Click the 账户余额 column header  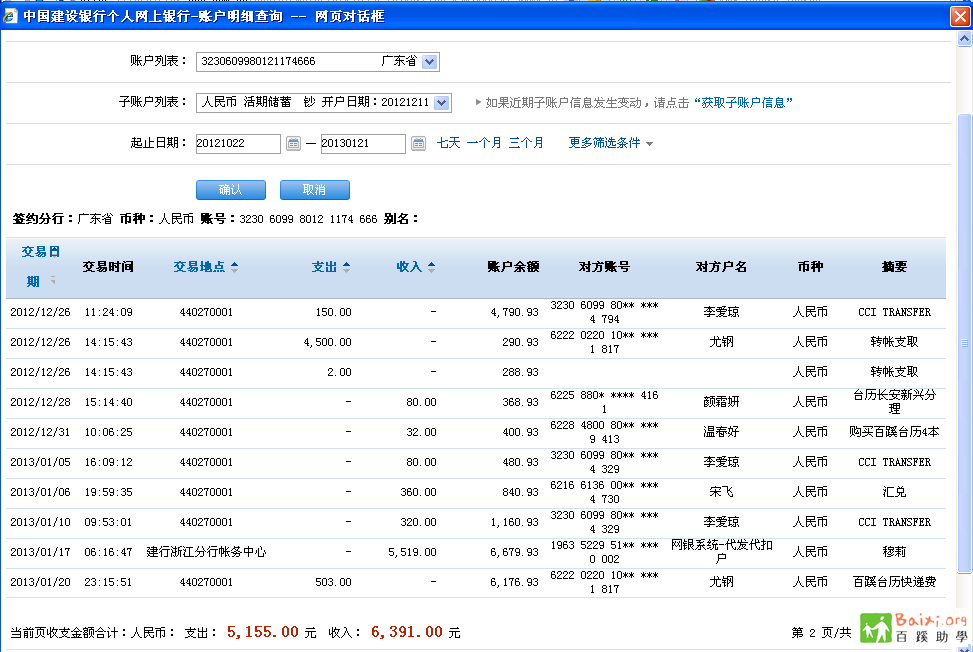[x=513, y=267]
